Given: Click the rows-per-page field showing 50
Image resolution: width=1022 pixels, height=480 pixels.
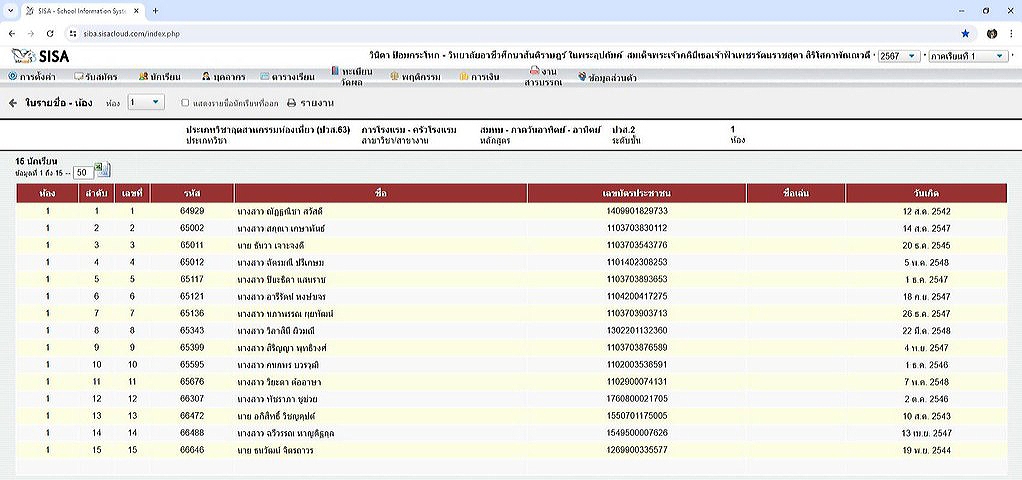Looking at the screenshot, I should 83,173.
